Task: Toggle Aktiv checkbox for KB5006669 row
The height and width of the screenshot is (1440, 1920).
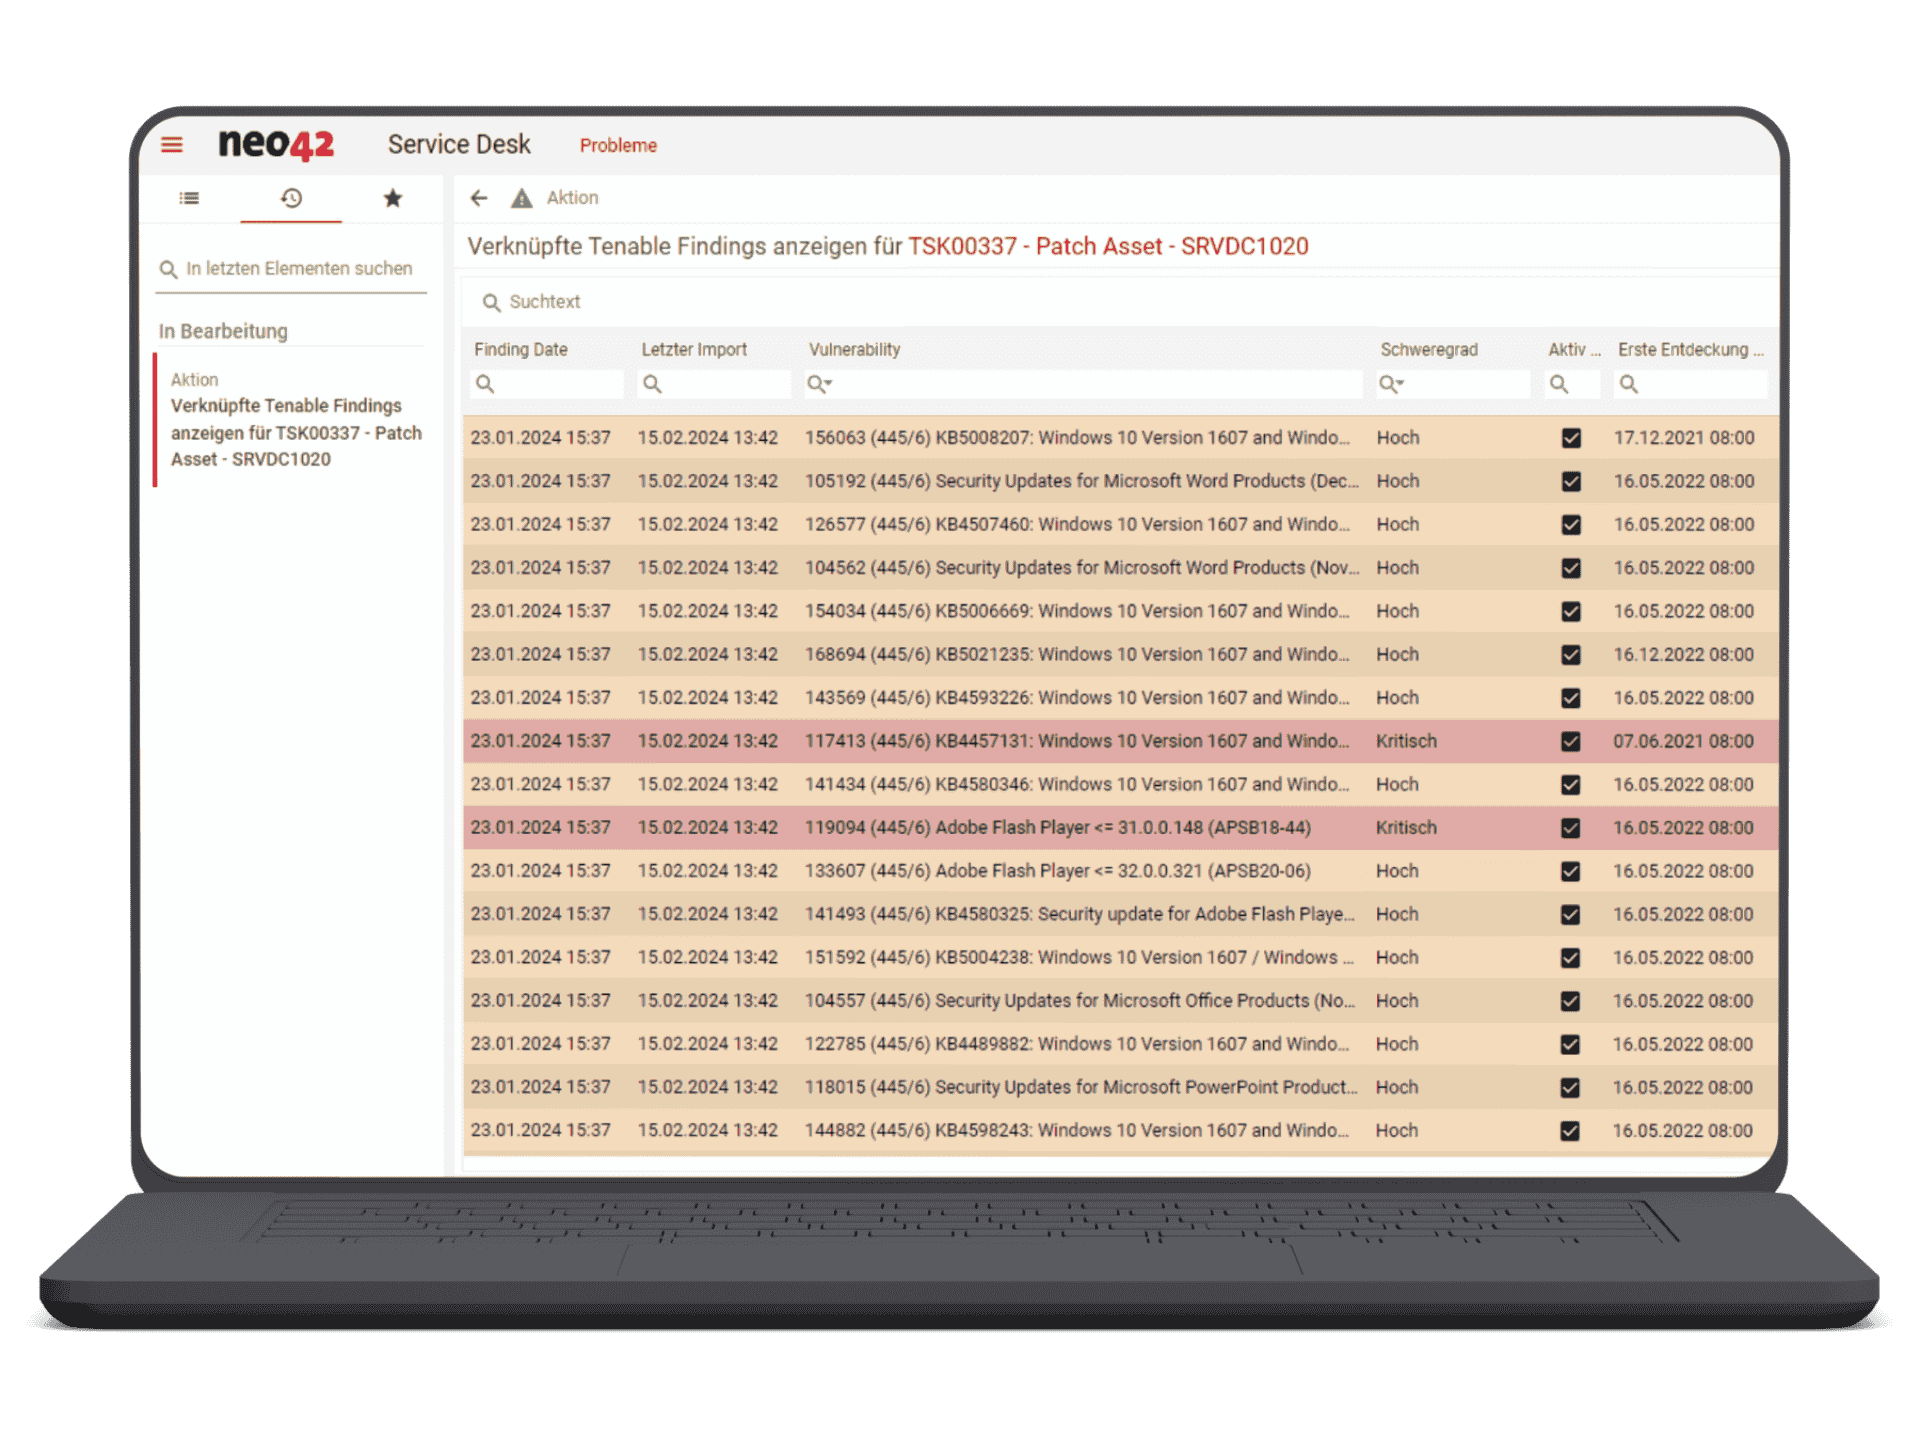Action: point(1571,611)
